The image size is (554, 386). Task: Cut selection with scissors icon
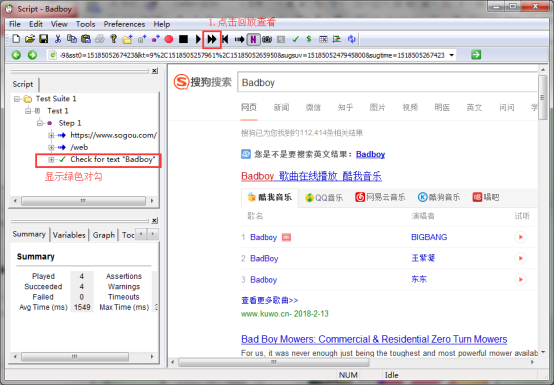(58, 39)
